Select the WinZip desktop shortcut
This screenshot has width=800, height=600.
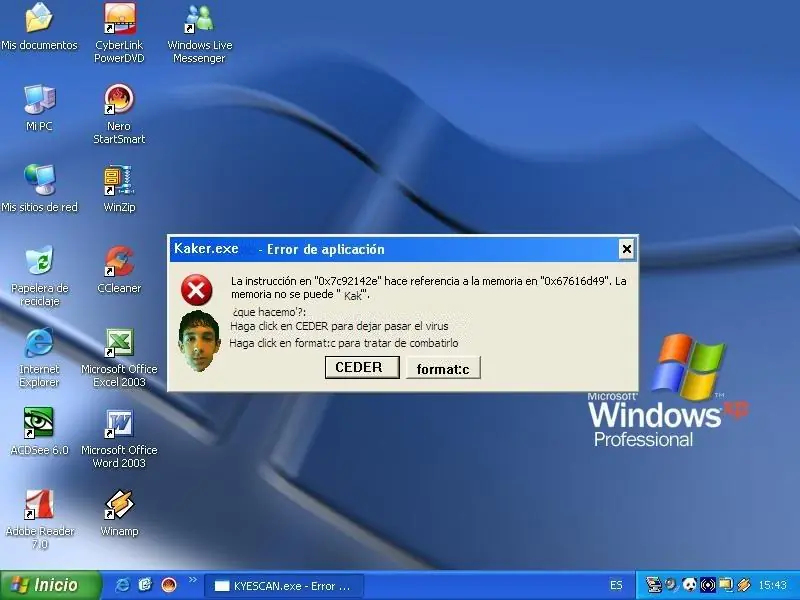[x=119, y=188]
